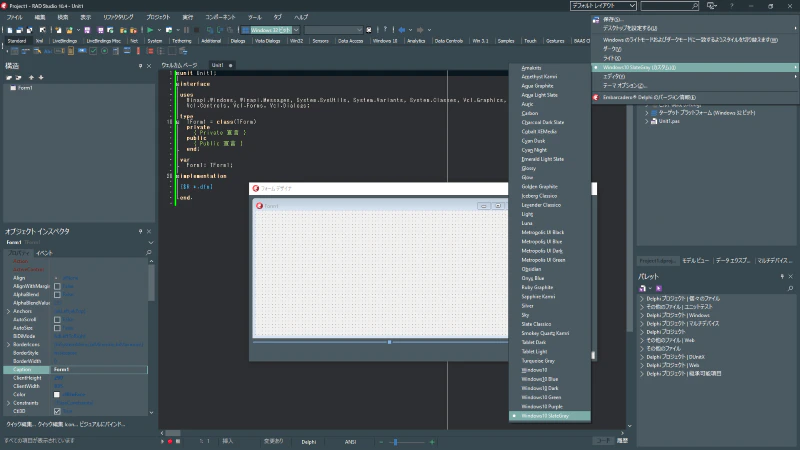The width and height of the screenshot is (800, 450).
Task: Click the zoom in plus button
Action: (432, 442)
